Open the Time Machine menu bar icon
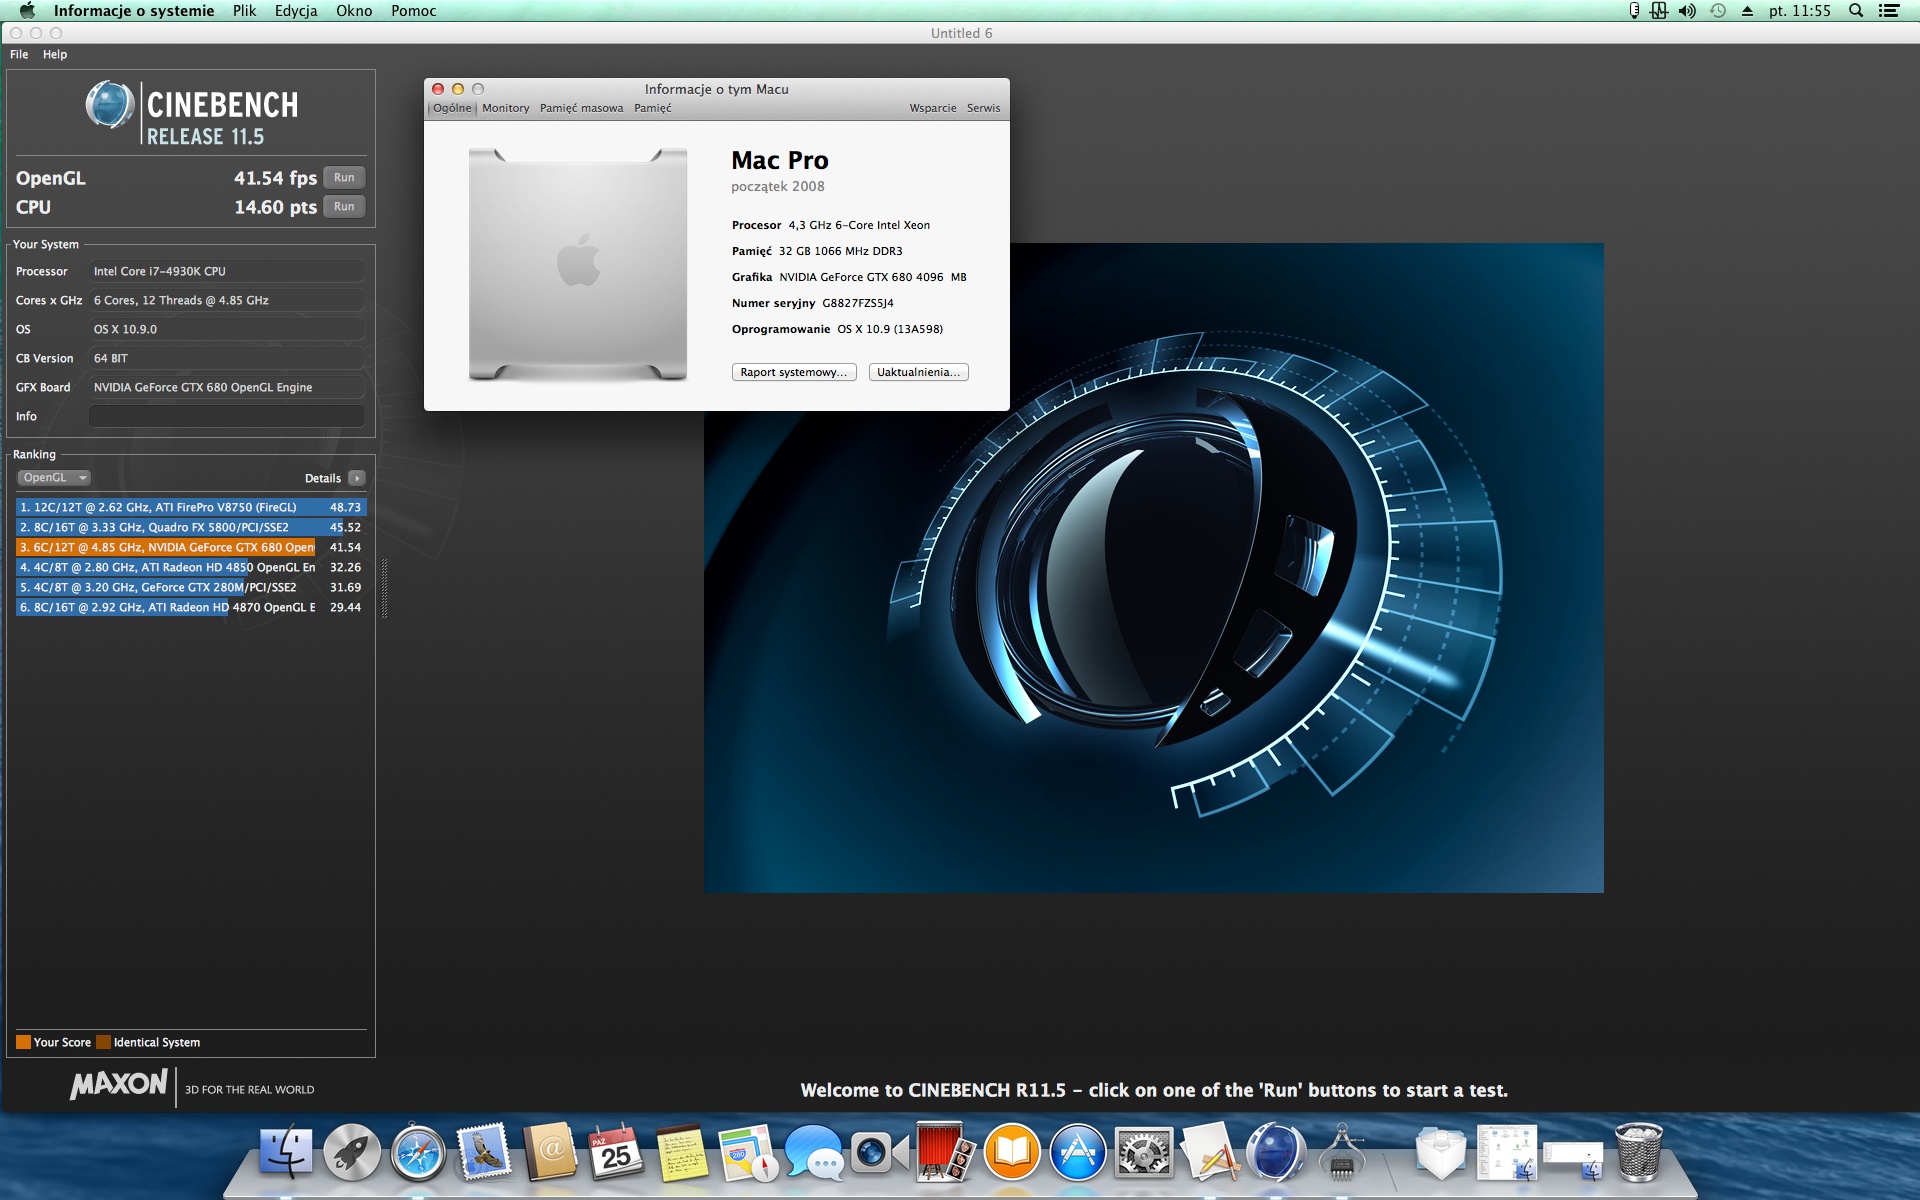The height and width of the screenshot is (1200, 1920). click(x=1718, y=11)
